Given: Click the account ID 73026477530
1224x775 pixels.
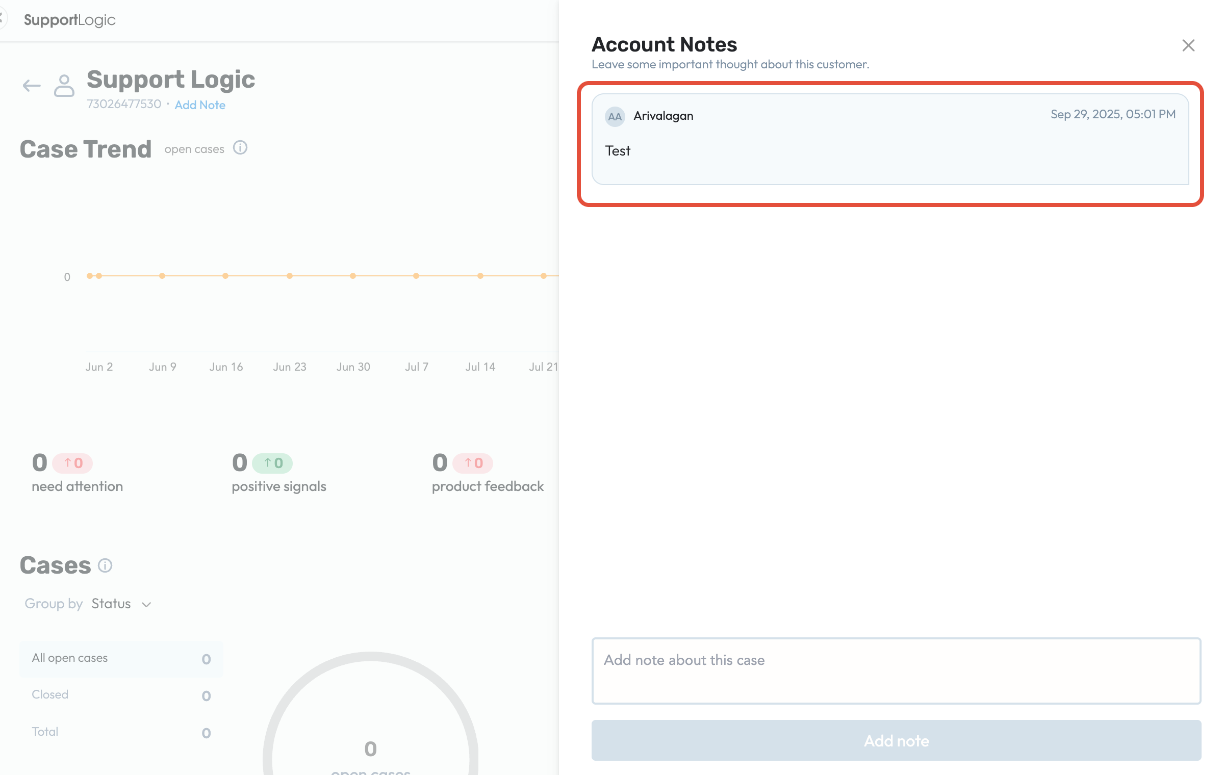Looking at the screenshot, I should 124,104.
